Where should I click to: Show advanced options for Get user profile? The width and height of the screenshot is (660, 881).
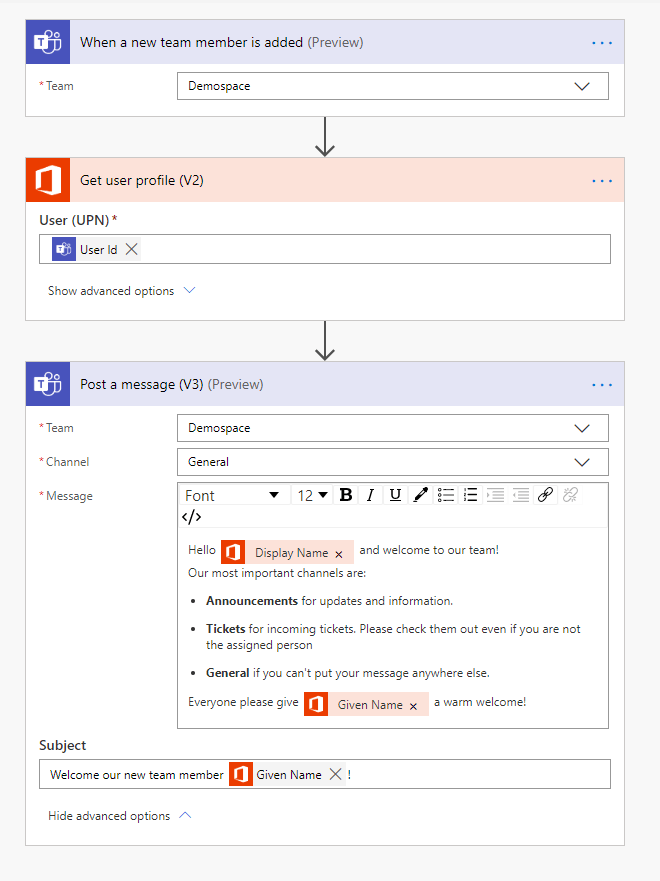coord(121,291)
